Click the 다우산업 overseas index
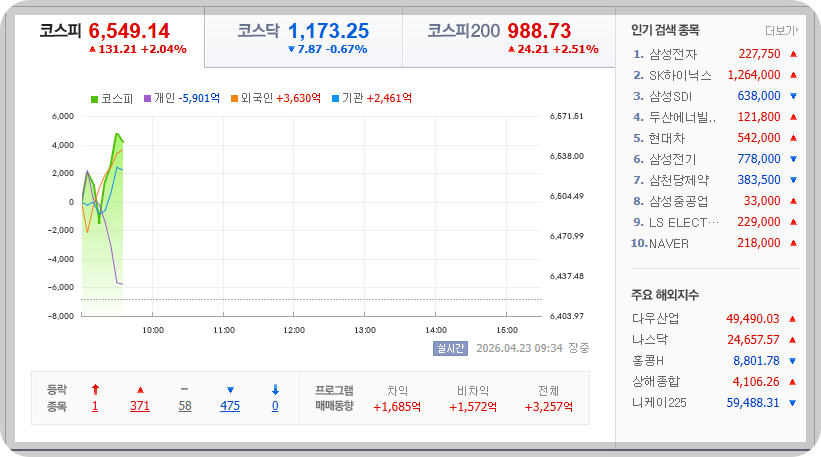 click(655, 318)
